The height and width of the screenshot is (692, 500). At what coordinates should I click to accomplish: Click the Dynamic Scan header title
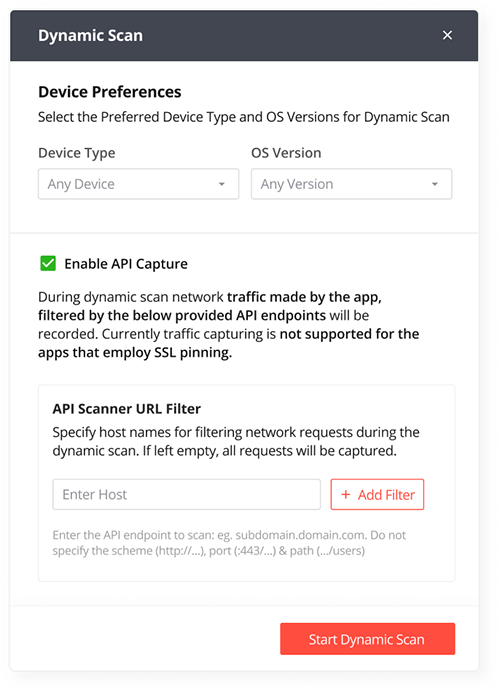pyautogui.click(x=90, y=36)
